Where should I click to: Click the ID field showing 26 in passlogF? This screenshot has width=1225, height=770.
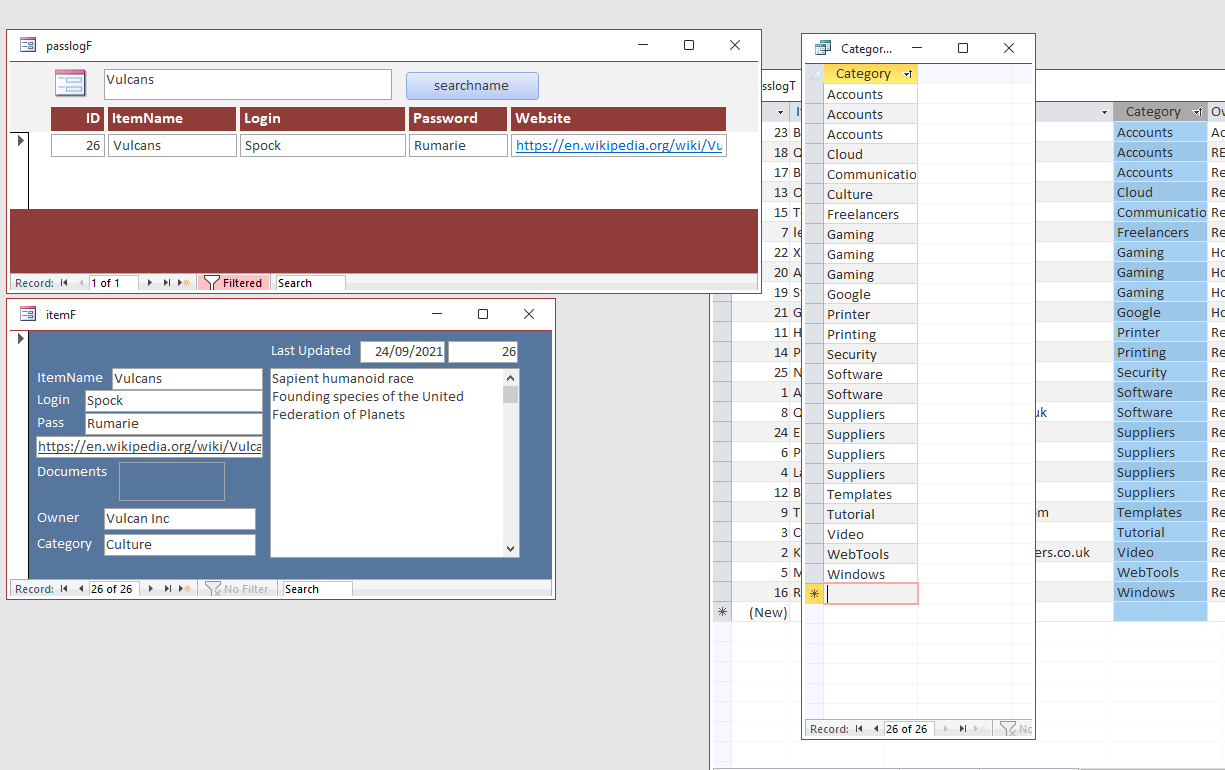(78, 145)
